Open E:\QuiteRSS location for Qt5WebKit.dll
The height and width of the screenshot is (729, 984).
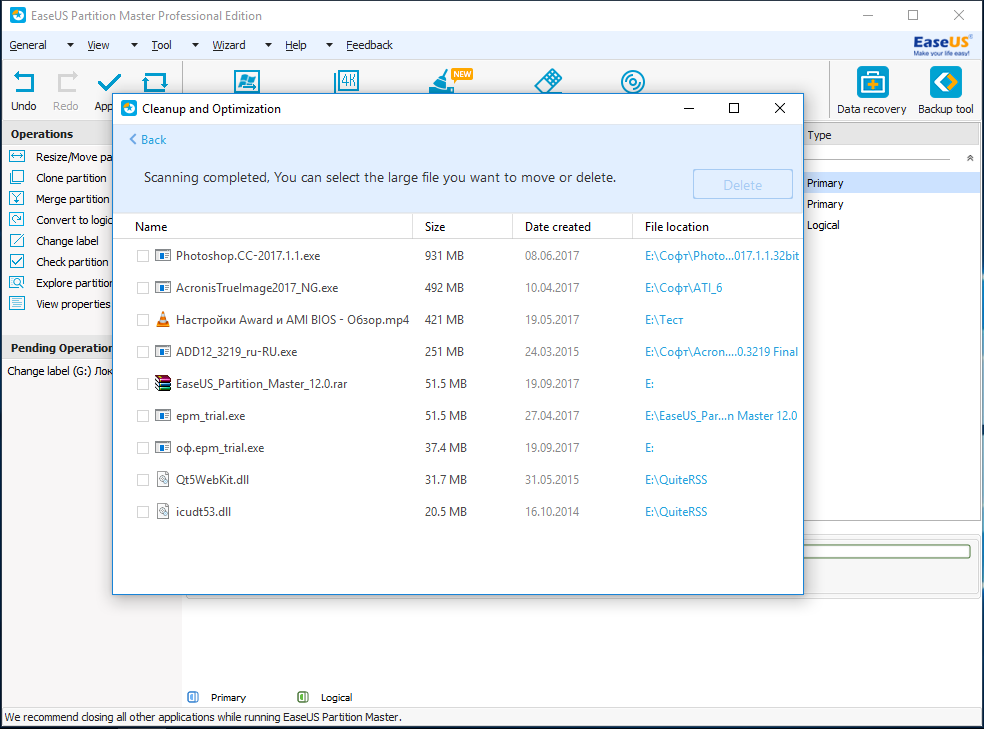point(676,480)
